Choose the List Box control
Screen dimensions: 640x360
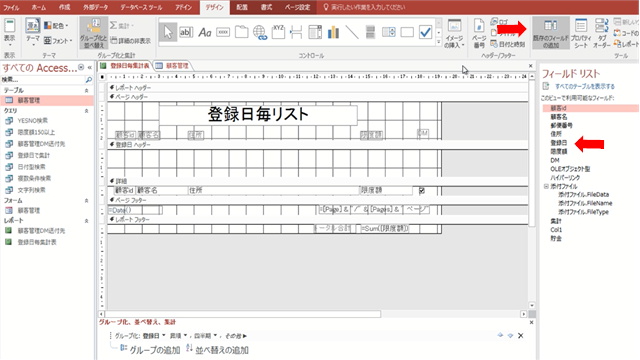pyautogui.click(x=389, y=32)
